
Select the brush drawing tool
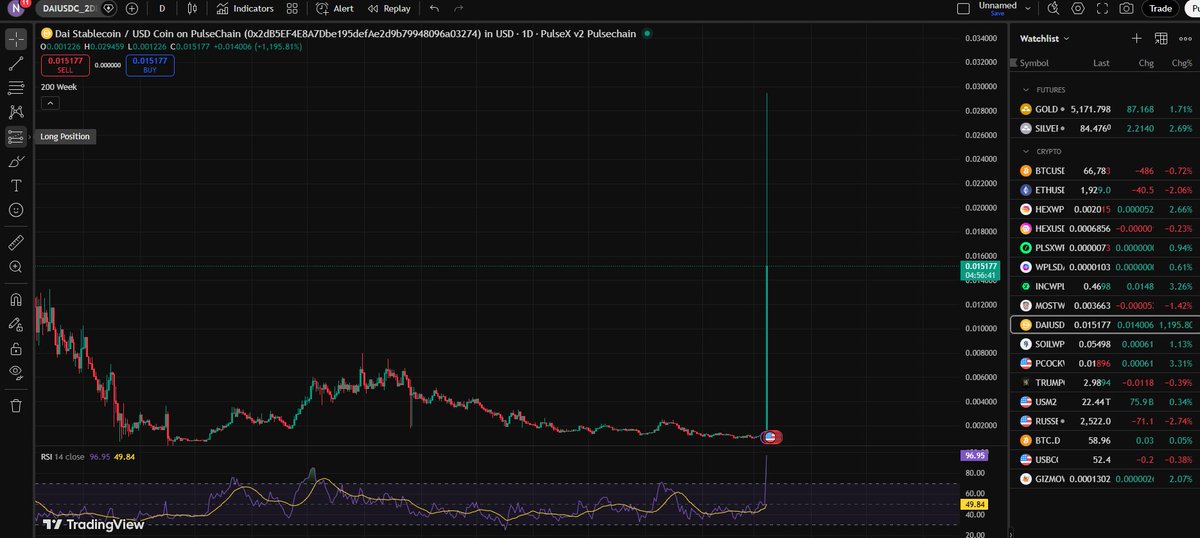click(16, 161)
